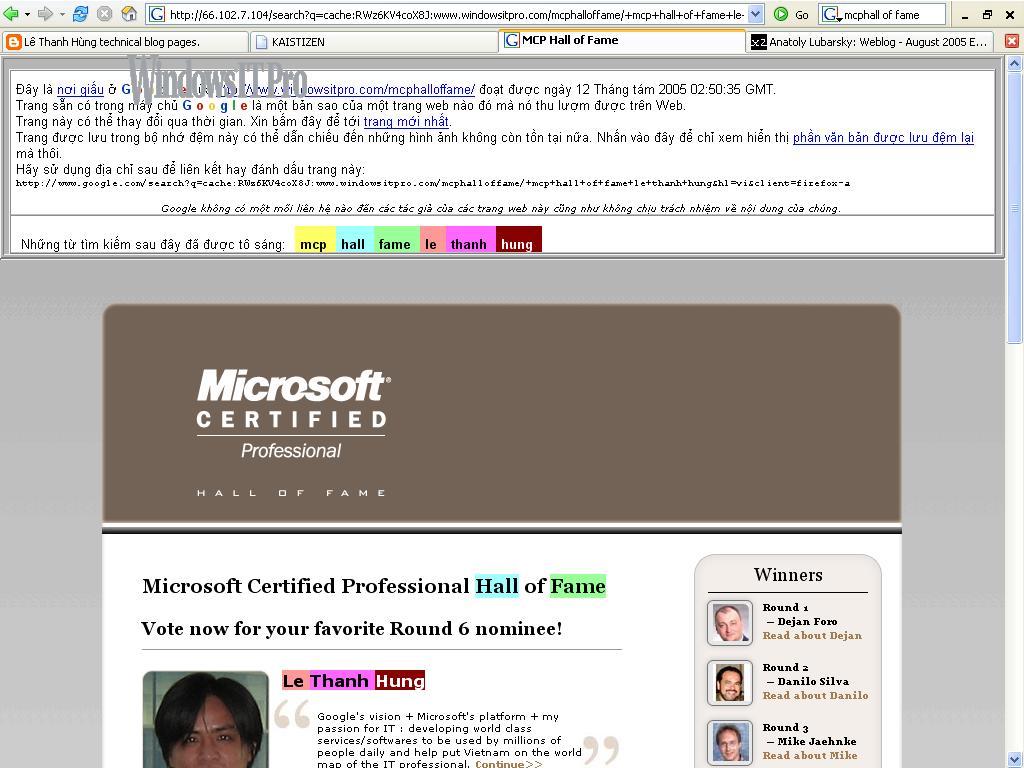
Task: Click the scrollbar up arrow
Action: tap(1014, 63)
